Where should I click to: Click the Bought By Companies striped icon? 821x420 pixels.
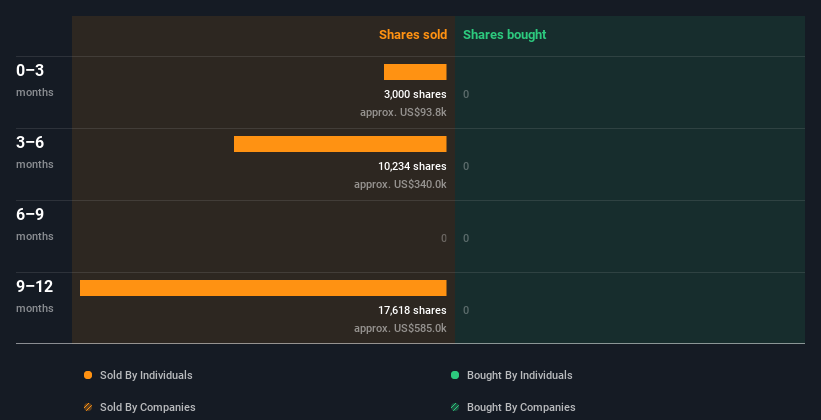[455, 407]
